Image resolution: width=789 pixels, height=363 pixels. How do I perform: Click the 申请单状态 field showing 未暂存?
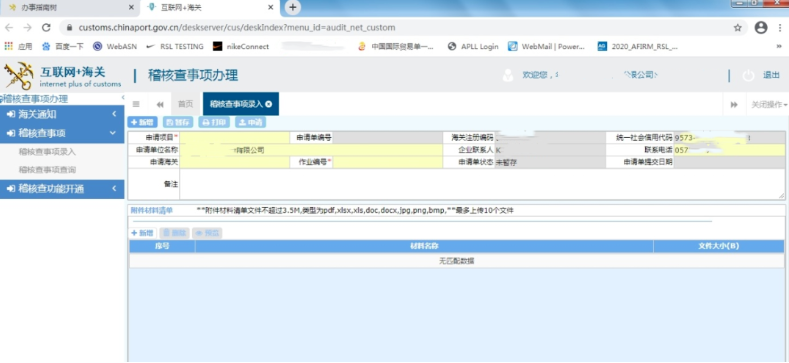(x=550, y=163)
